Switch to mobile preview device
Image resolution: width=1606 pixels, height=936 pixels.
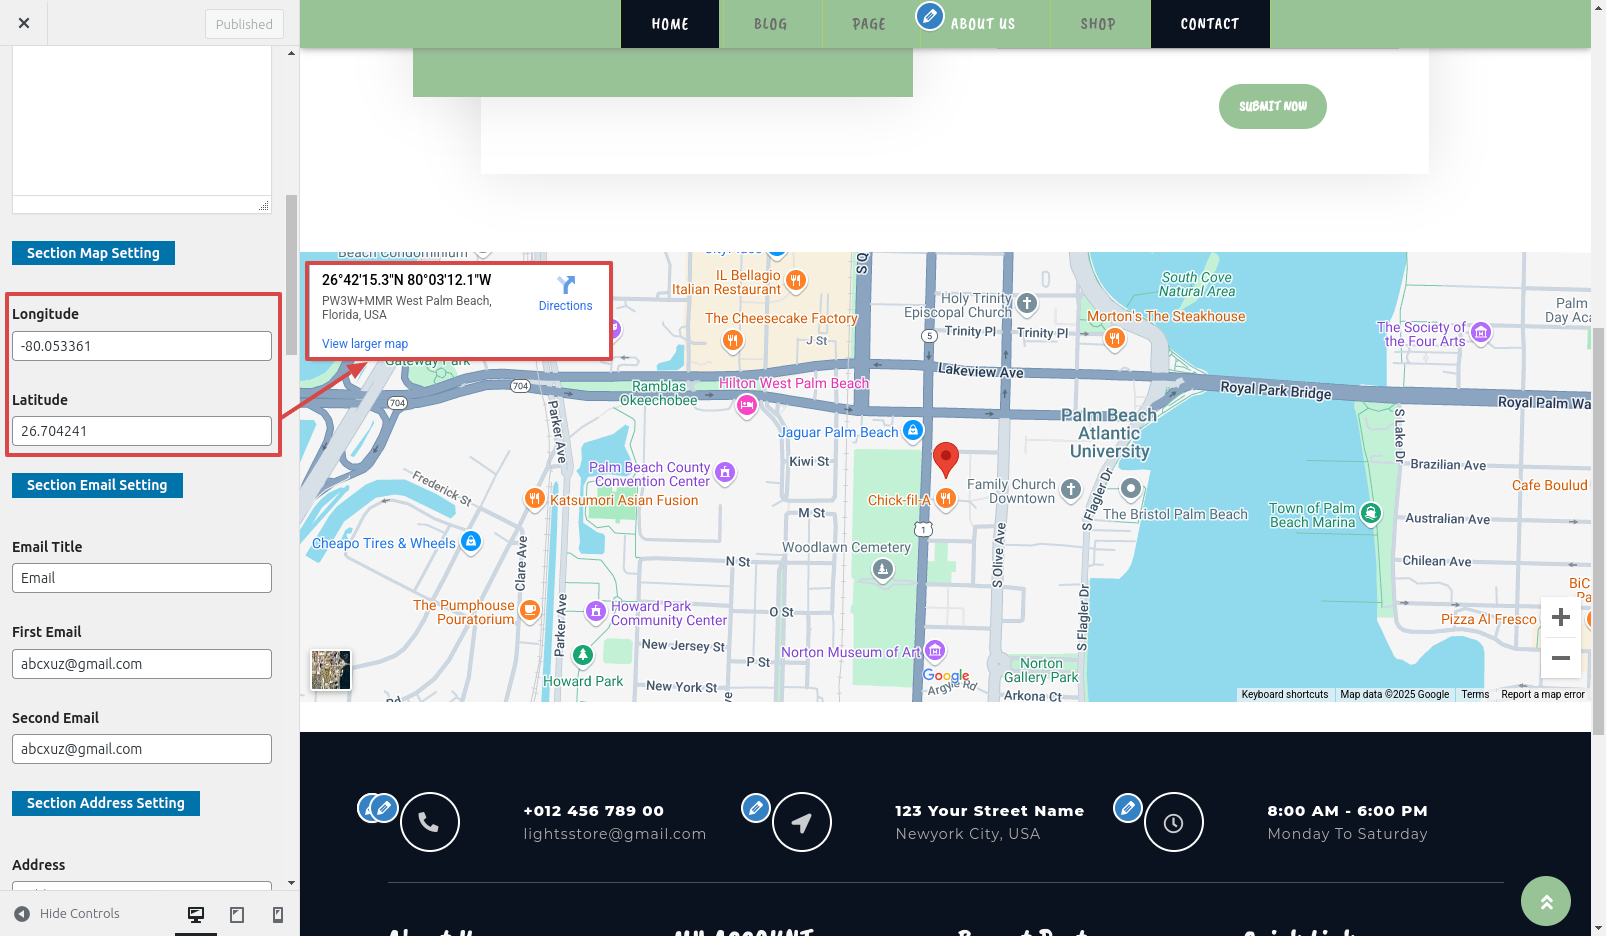(x=278, y=914)
